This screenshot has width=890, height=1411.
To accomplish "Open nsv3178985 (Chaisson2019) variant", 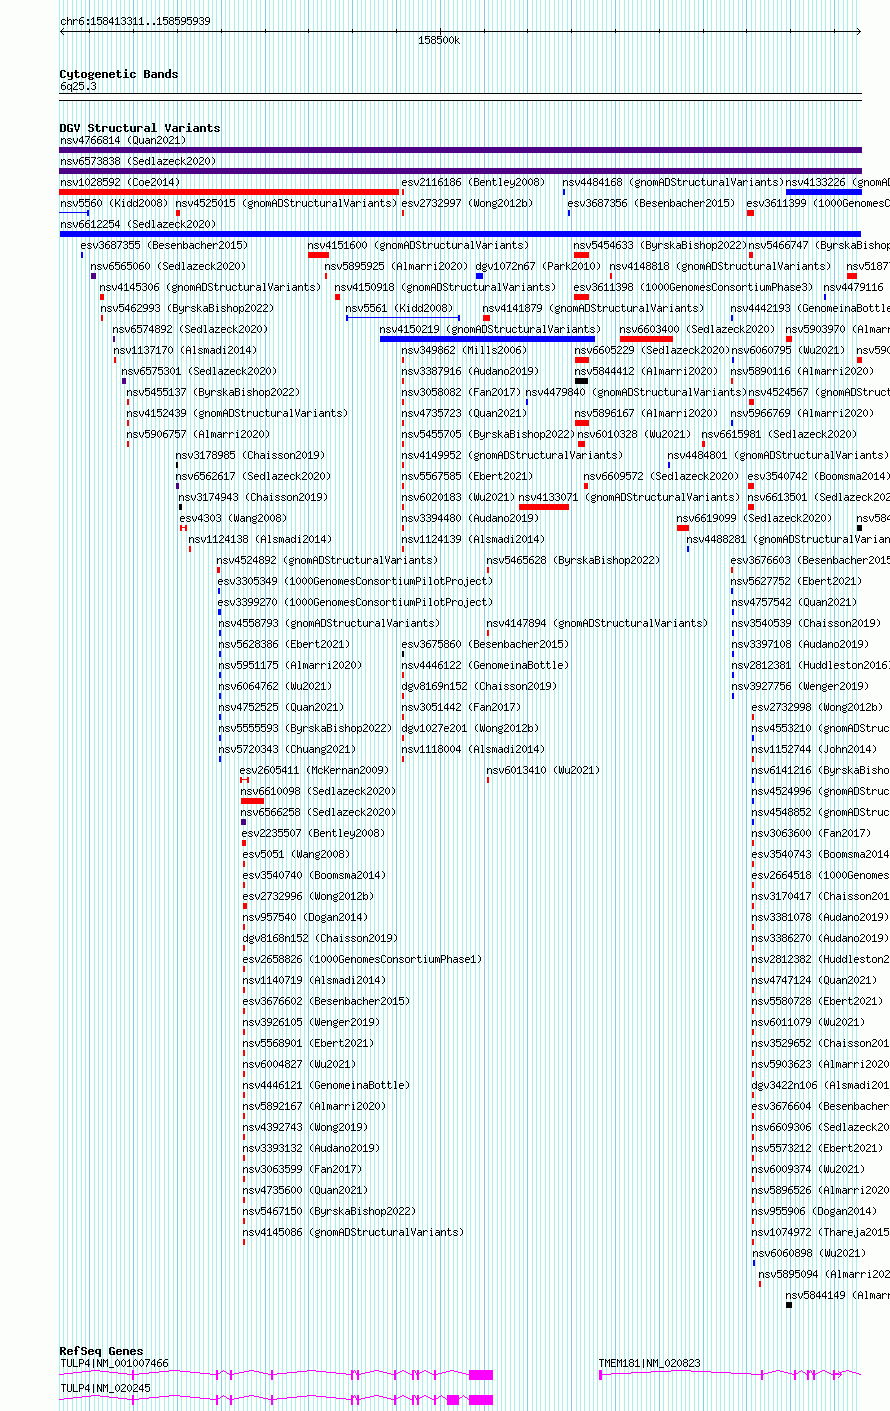I will click(250, 455).
